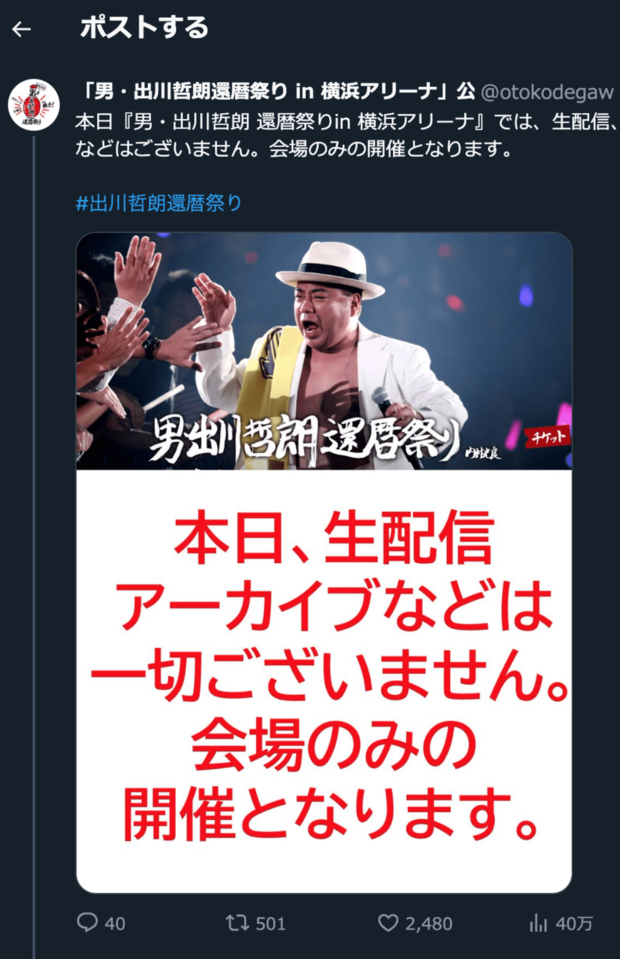Like the post with the heart icon
The width and height of the screenshot is (620, 959).
pos(388,923)
